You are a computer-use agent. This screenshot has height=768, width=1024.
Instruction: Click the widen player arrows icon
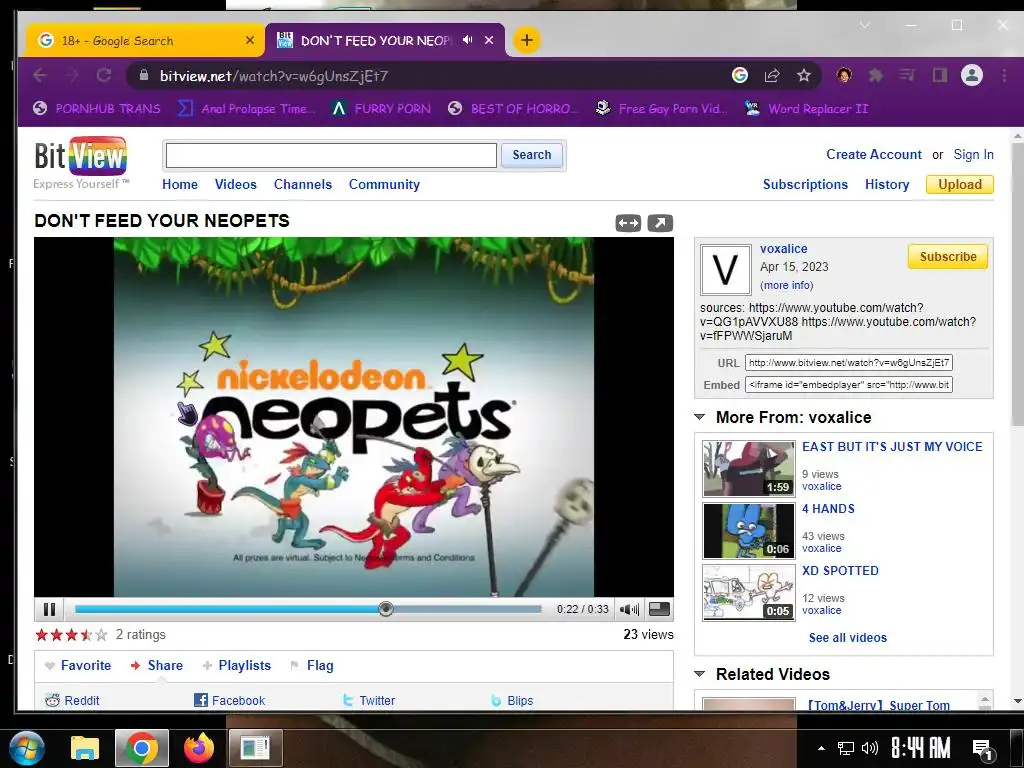pyautogui.click(x=628, y=223)
